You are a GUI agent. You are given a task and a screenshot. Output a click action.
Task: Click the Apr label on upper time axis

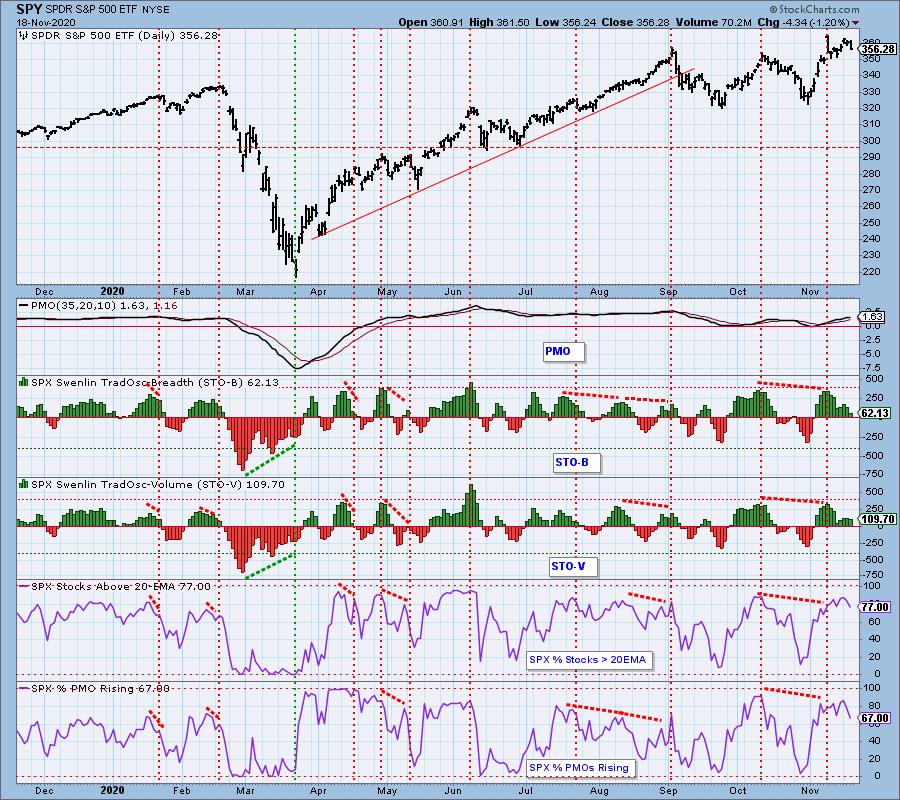tap(318, 292)
